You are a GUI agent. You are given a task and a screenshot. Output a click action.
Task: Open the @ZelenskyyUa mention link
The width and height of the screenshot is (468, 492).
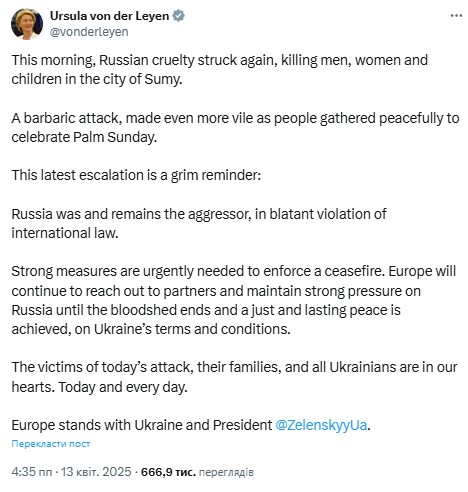[x=321, y=425]
